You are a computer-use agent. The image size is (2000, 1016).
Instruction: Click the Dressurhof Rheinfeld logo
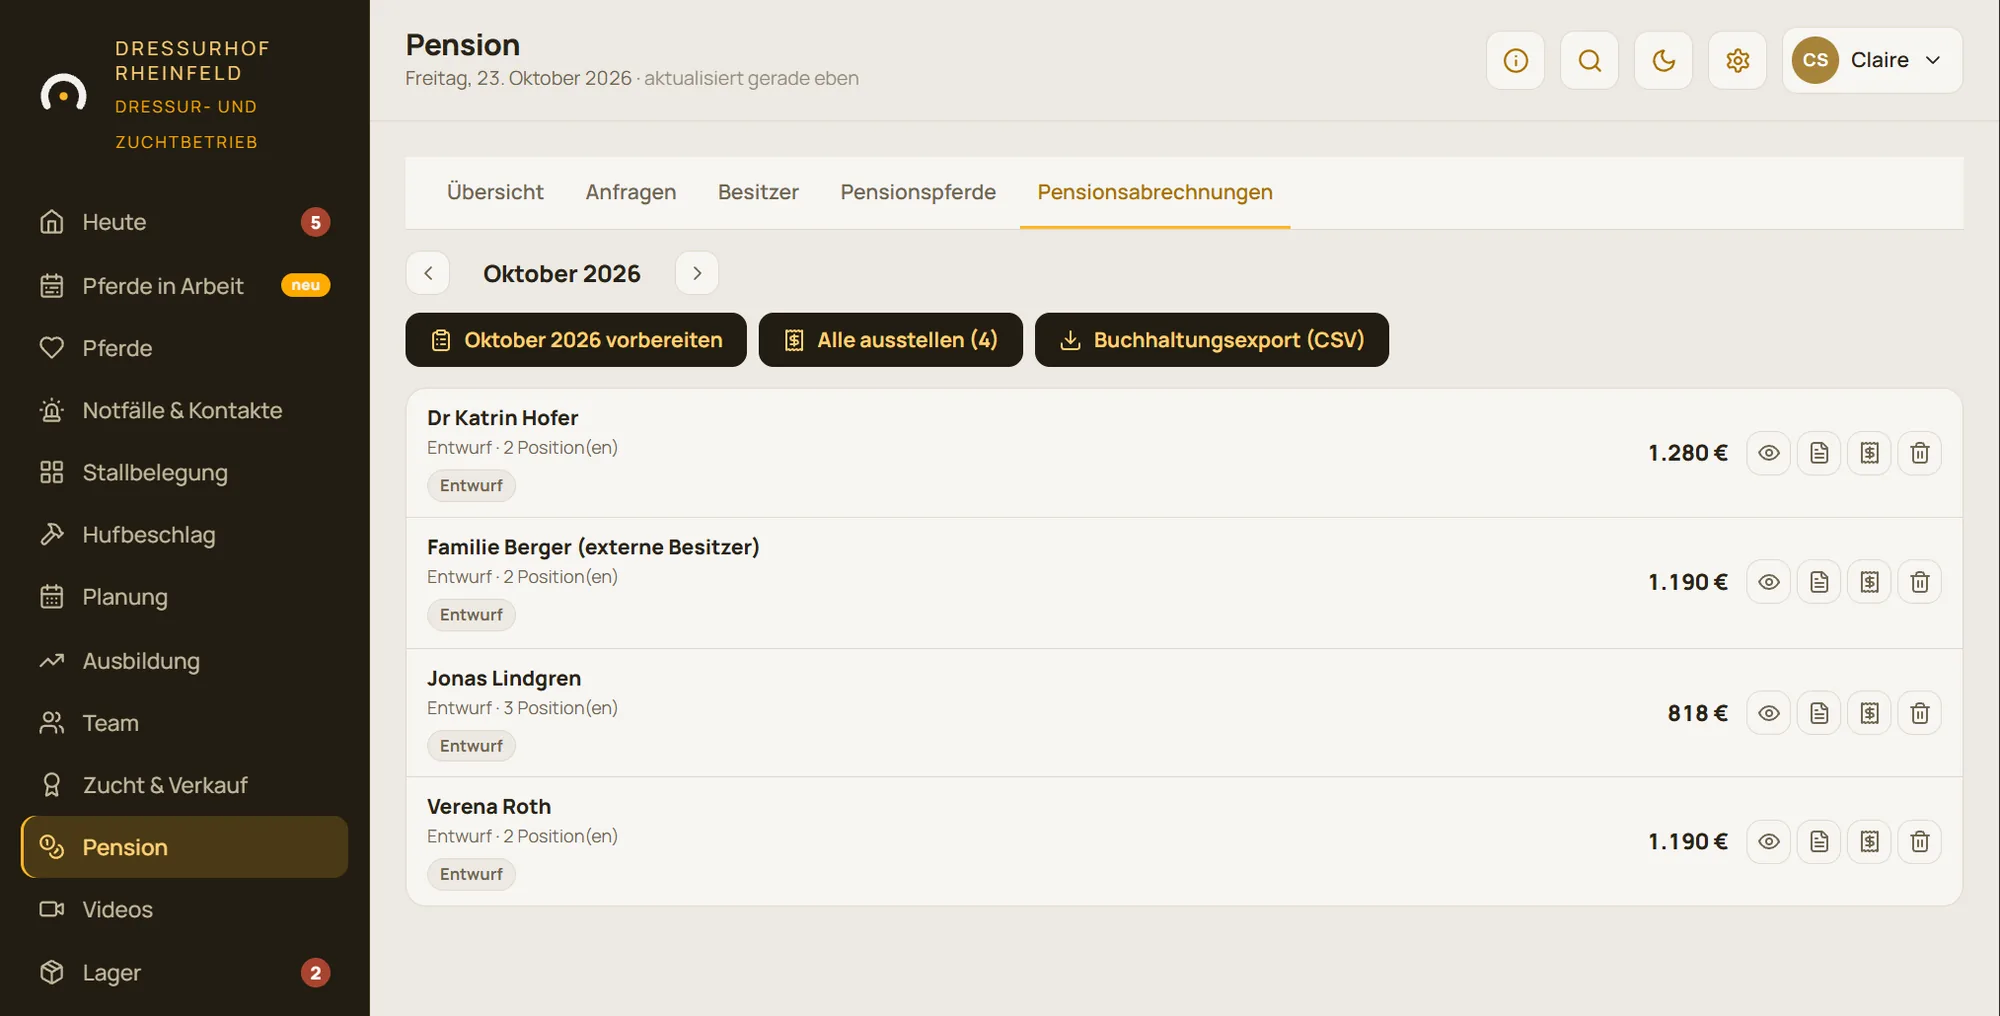pos(63,94)
